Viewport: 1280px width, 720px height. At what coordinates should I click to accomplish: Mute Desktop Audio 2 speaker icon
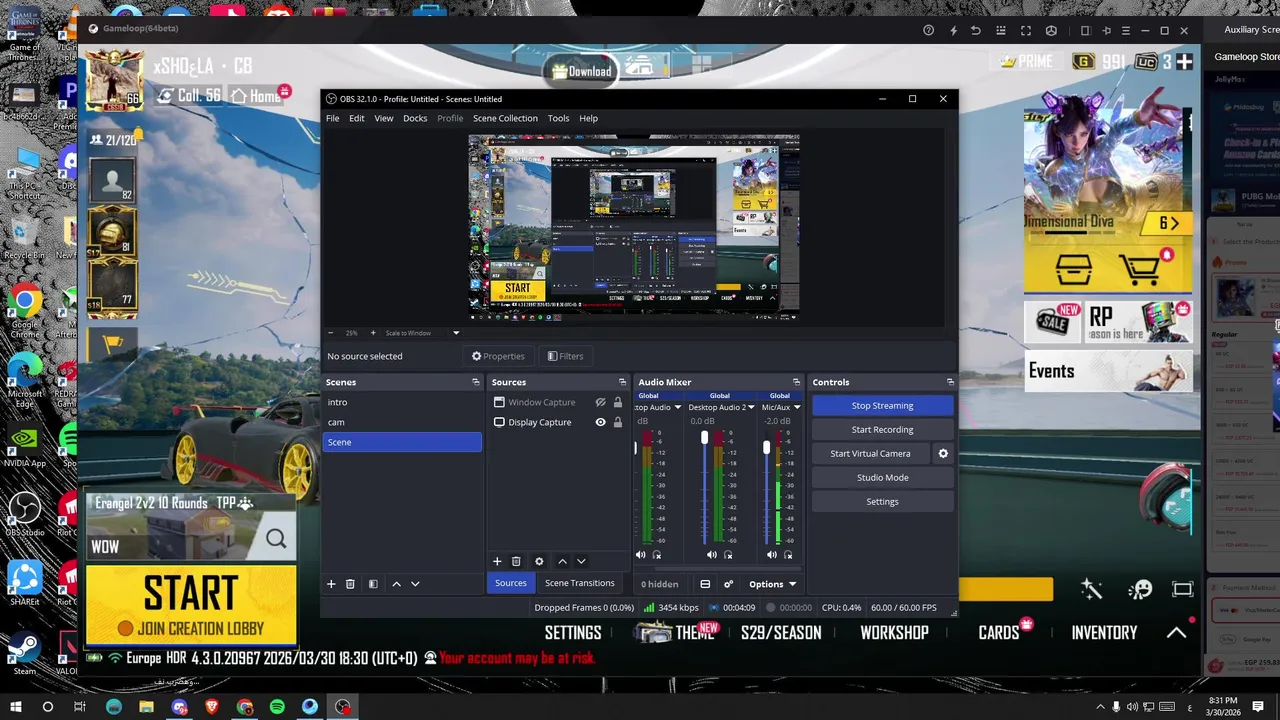[x=712, y=555]
